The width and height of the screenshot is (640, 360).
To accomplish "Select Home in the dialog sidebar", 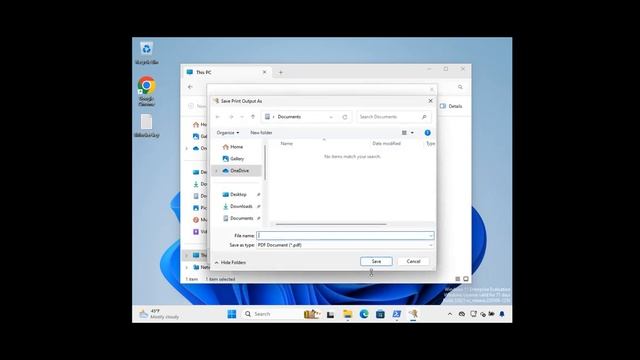I will [x=236, y=147].
